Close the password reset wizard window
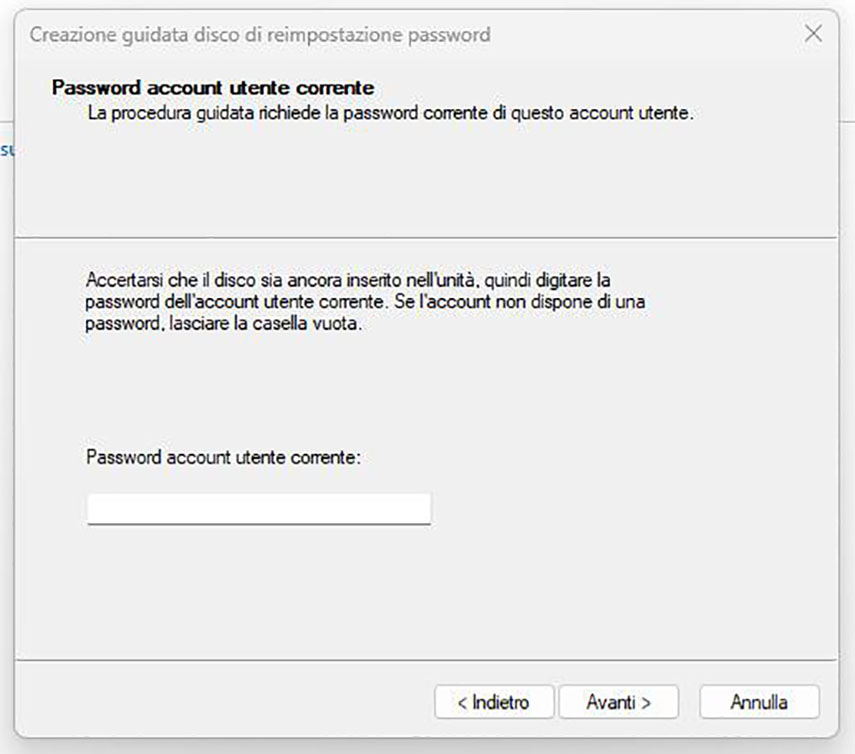This screenshot has width=855, height=754. 813,34
